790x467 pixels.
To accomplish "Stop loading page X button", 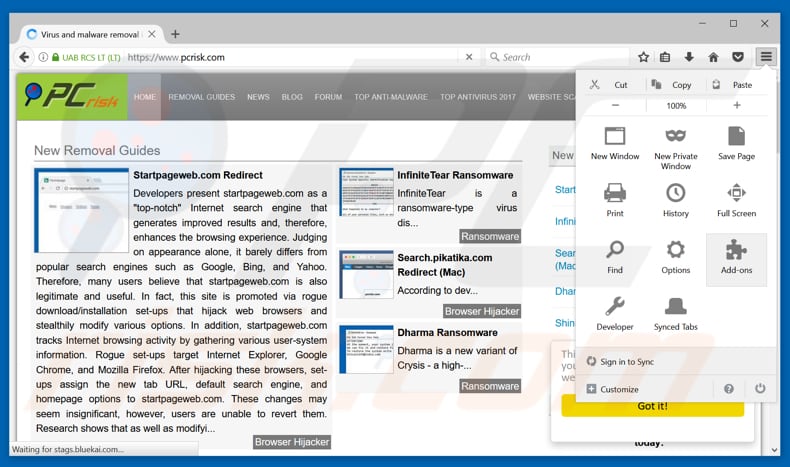I will pyautogui.click(x=469, y=57).
